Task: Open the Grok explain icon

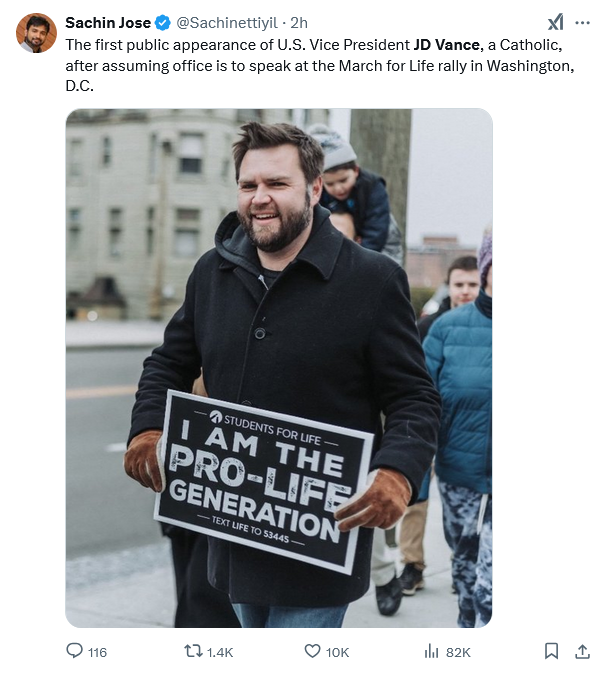Action: click(x=555, y=22)
